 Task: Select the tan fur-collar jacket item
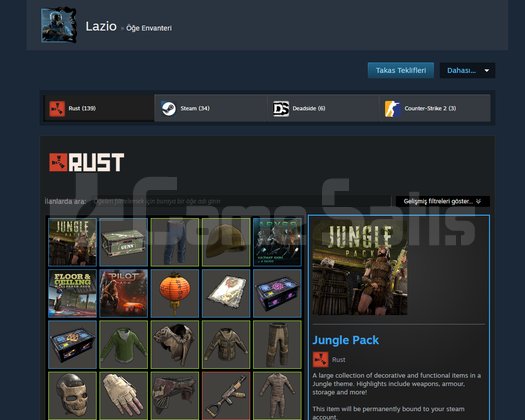(x=175, y=345)
